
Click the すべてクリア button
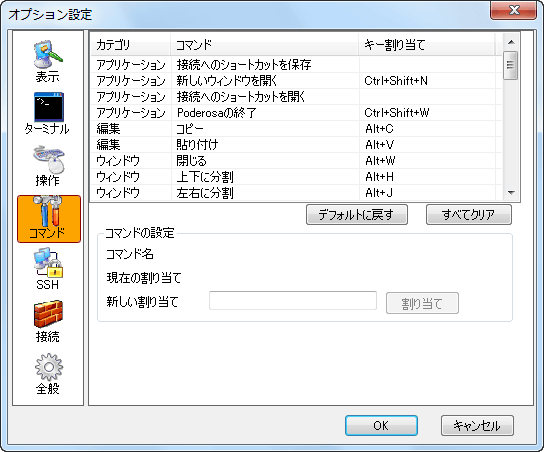[468, 215]
